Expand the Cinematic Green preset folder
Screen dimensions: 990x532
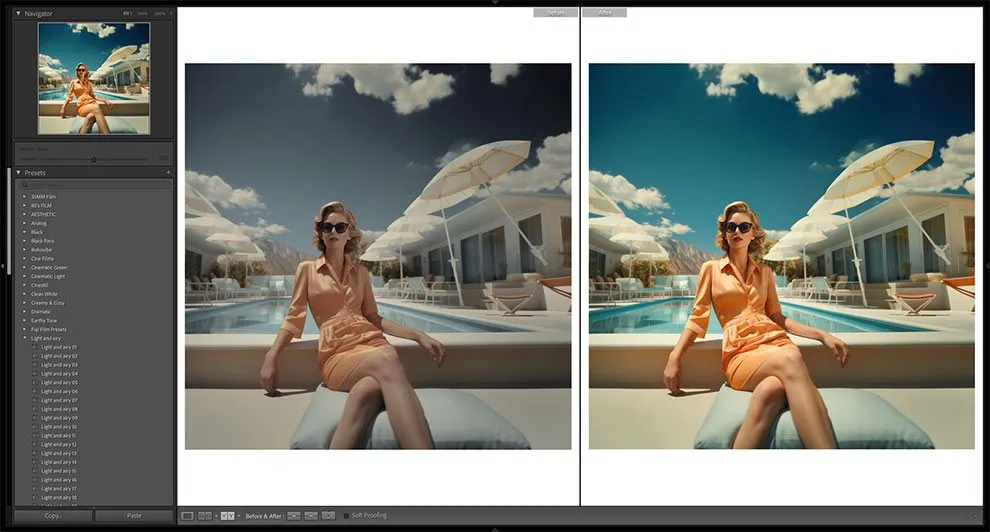click(x=25, y=267)
